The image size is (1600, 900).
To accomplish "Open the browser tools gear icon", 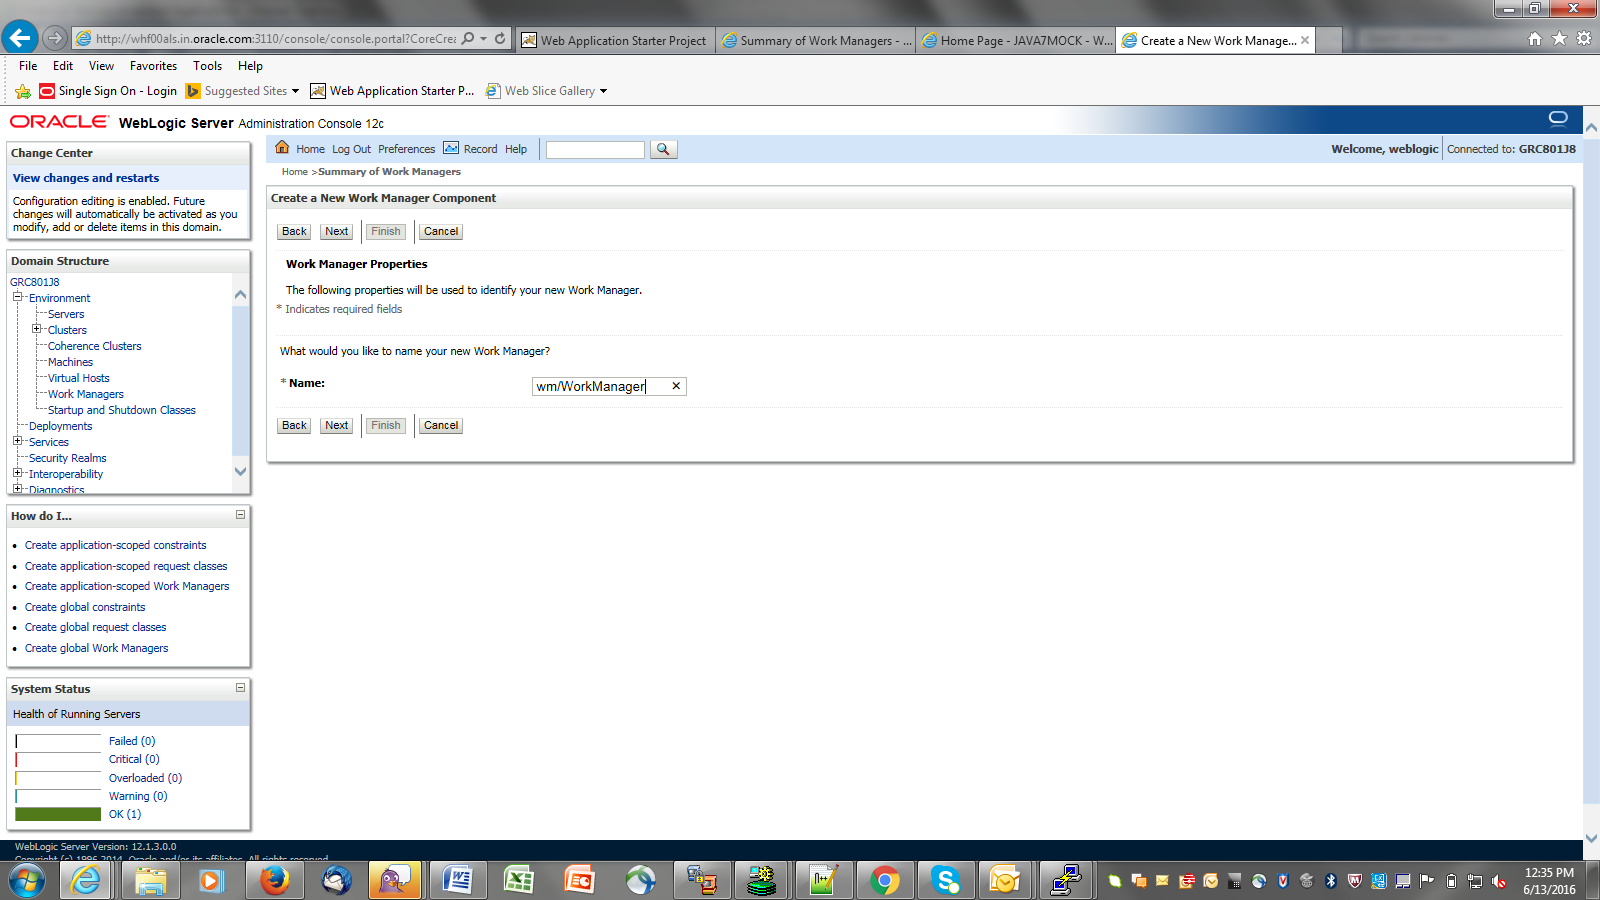I will tap(1584, 39).
